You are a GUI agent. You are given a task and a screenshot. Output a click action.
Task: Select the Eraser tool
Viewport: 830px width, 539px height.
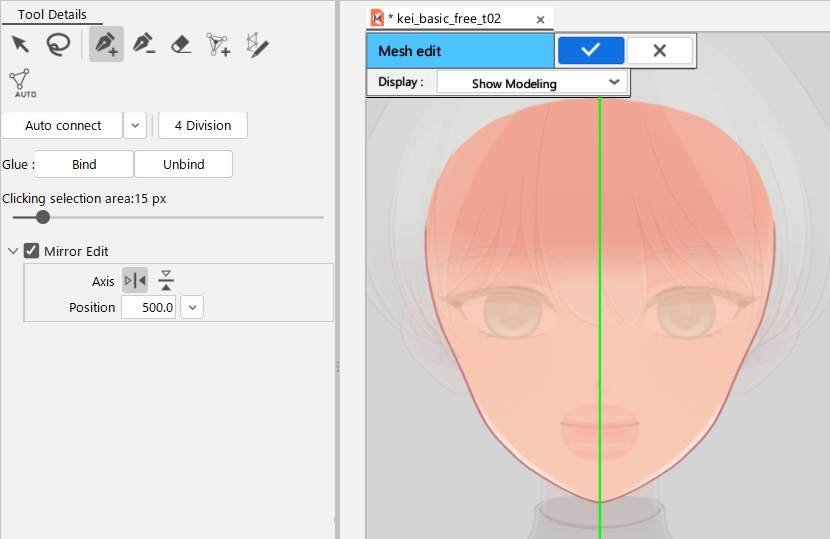click(181, 45)
